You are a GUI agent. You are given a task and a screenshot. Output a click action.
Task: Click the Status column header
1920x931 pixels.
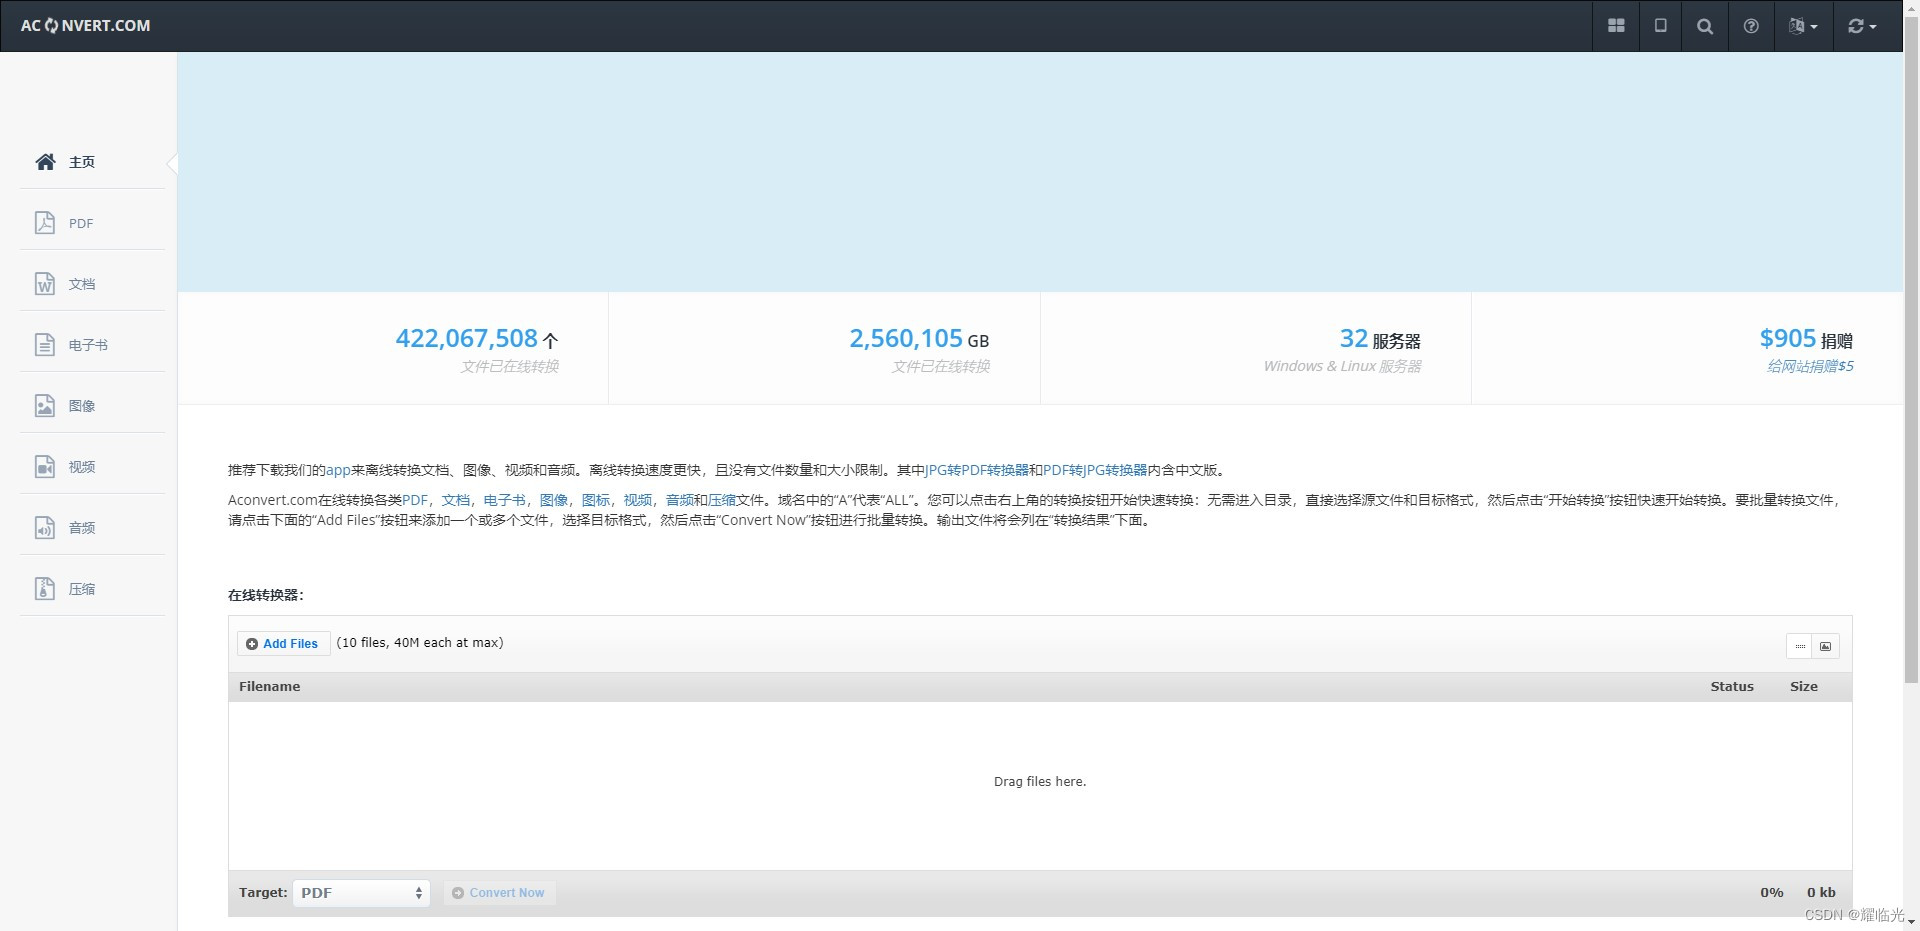point(1732,687)
